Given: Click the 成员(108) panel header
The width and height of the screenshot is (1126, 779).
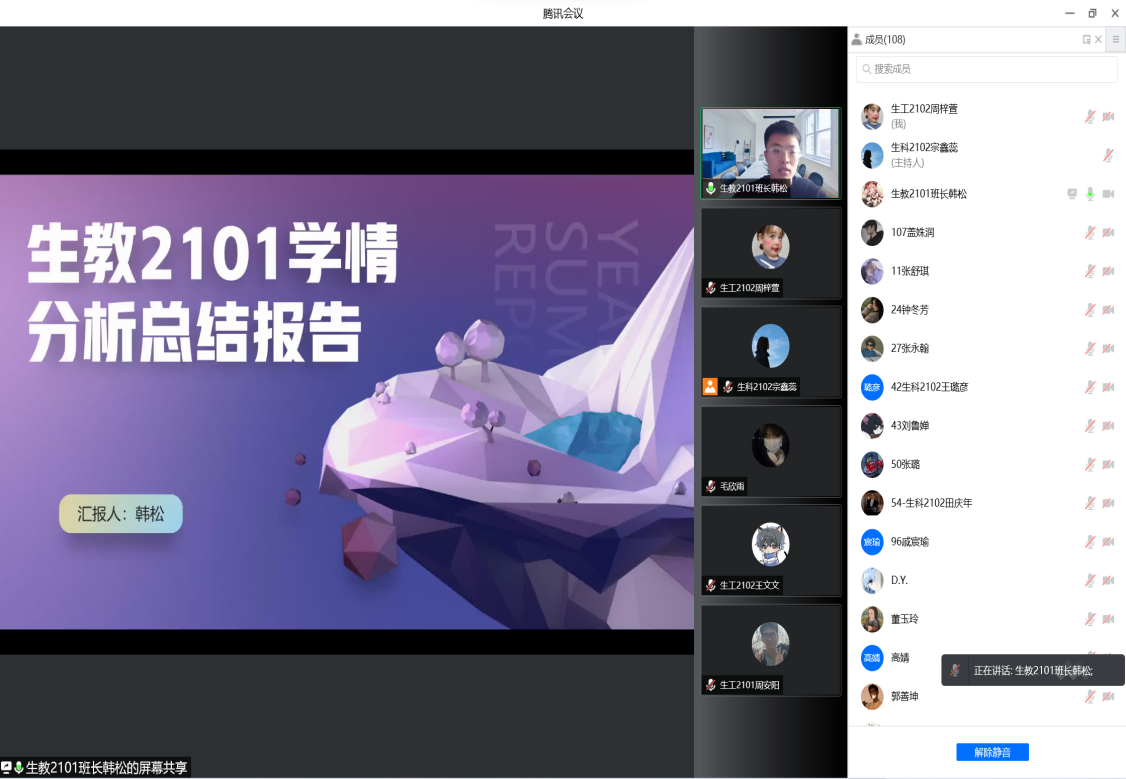Looking at the screenshot, I should pyautogui.click(x=884, y=40).
